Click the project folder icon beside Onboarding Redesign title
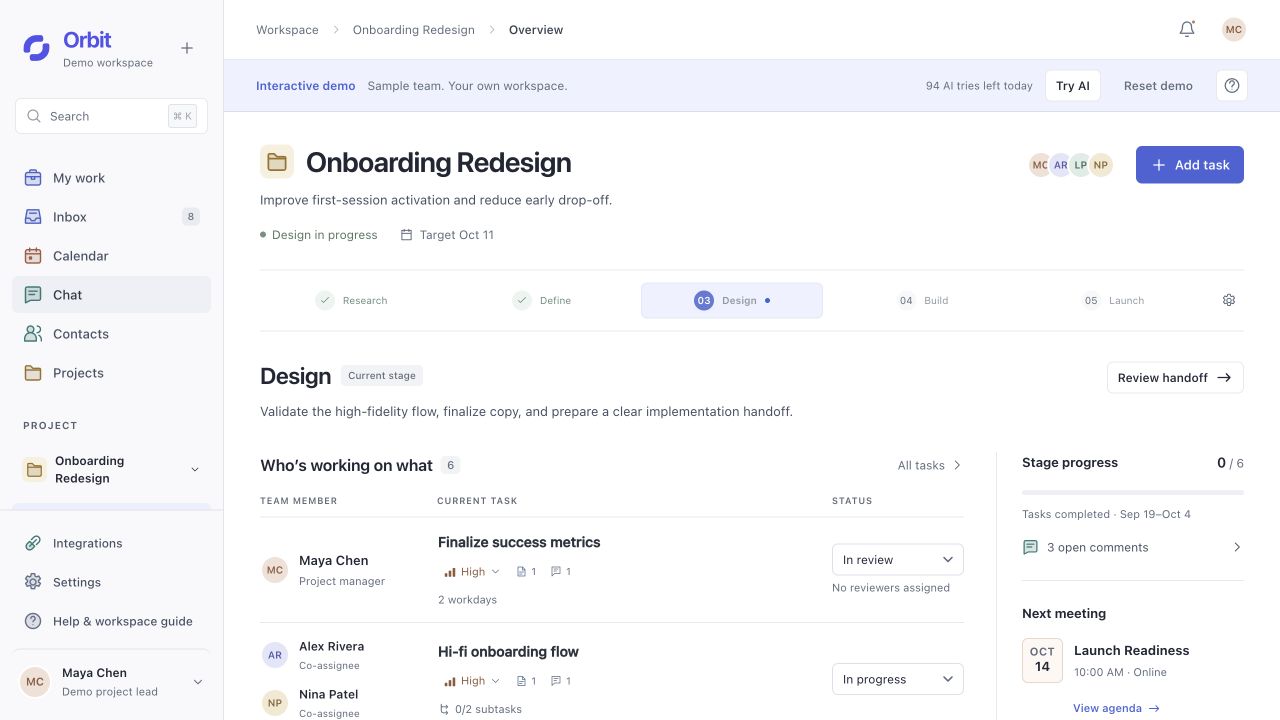The width and height of the screenshot is (1280, 720). click(277, 162)
